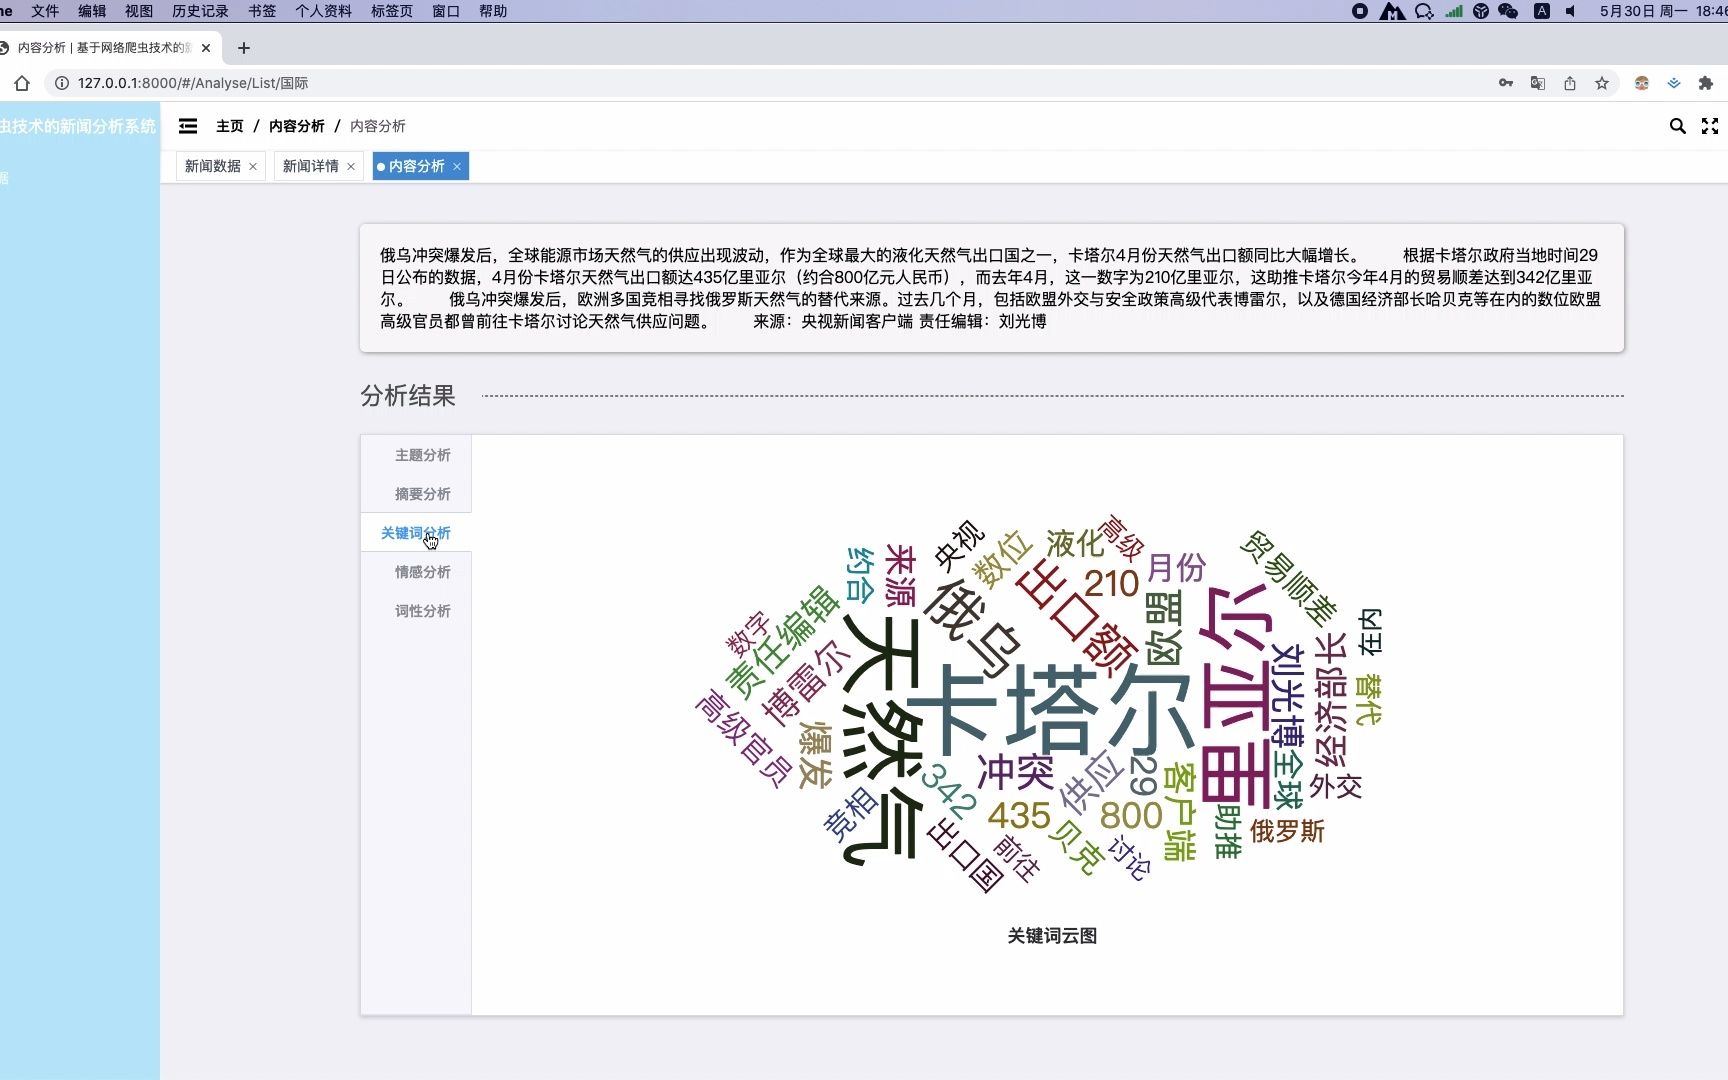Bookmark this page with the star icon

(x=1602, y=83)
